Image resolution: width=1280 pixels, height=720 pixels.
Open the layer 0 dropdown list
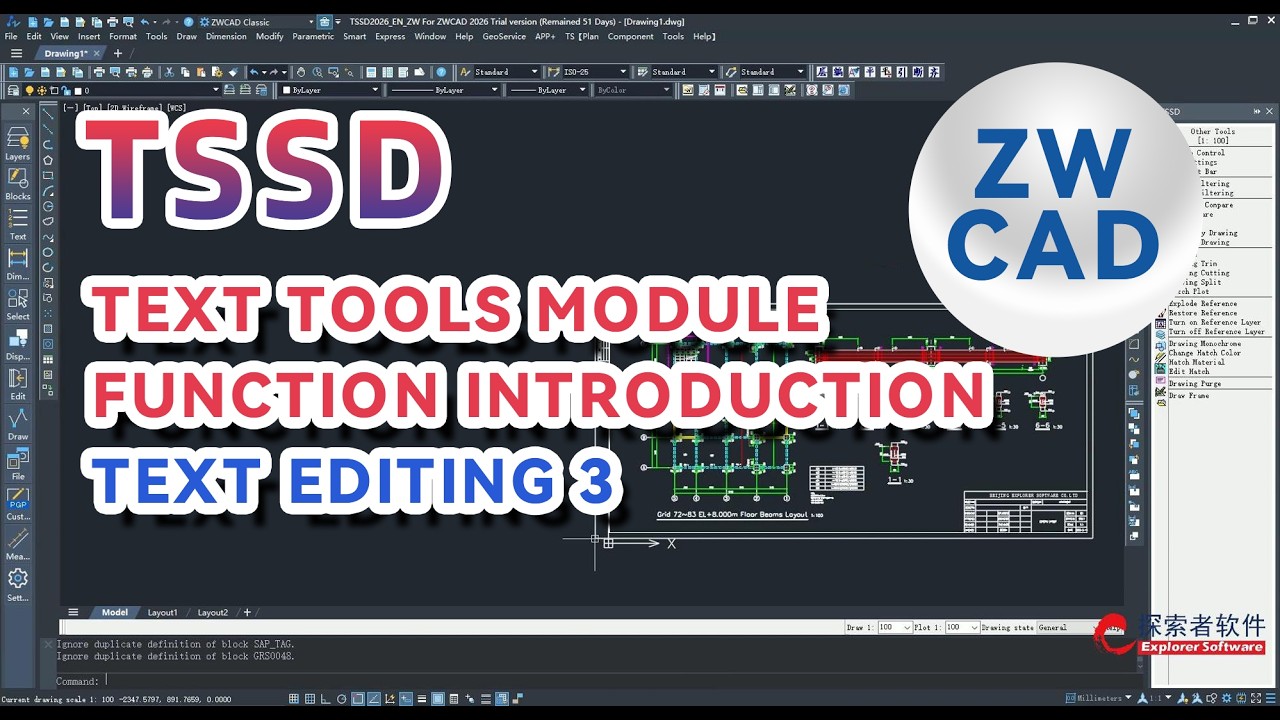pos(150,90)
